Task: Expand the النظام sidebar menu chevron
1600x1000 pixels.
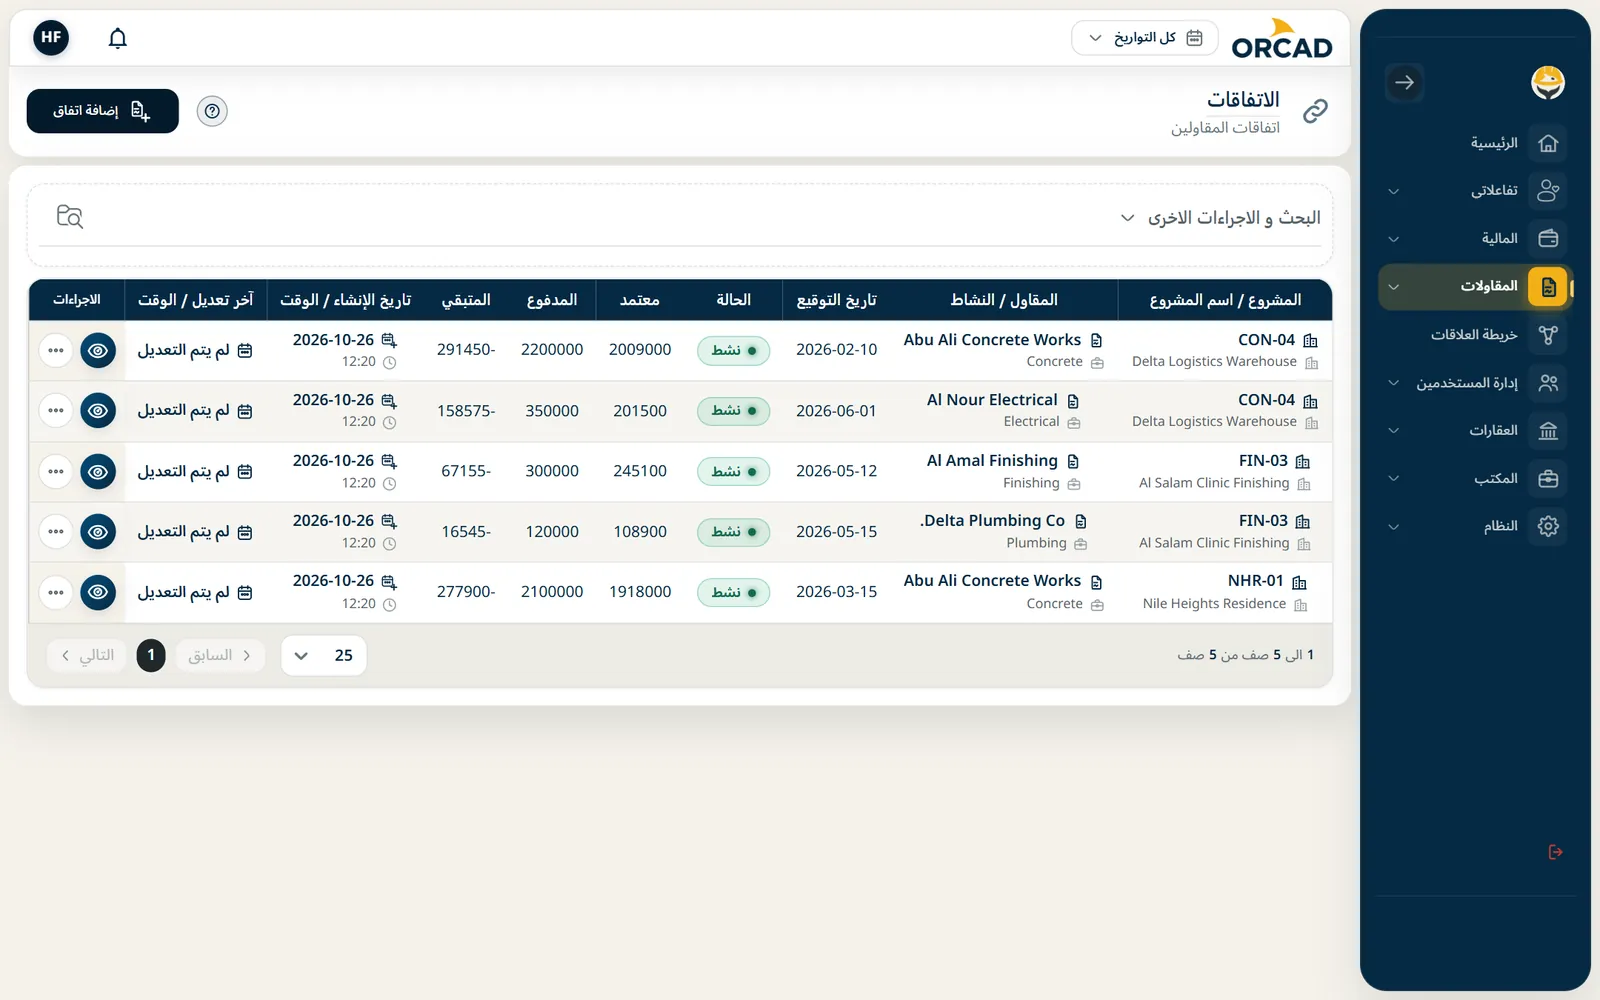Action: click(x=1393, y=527)
